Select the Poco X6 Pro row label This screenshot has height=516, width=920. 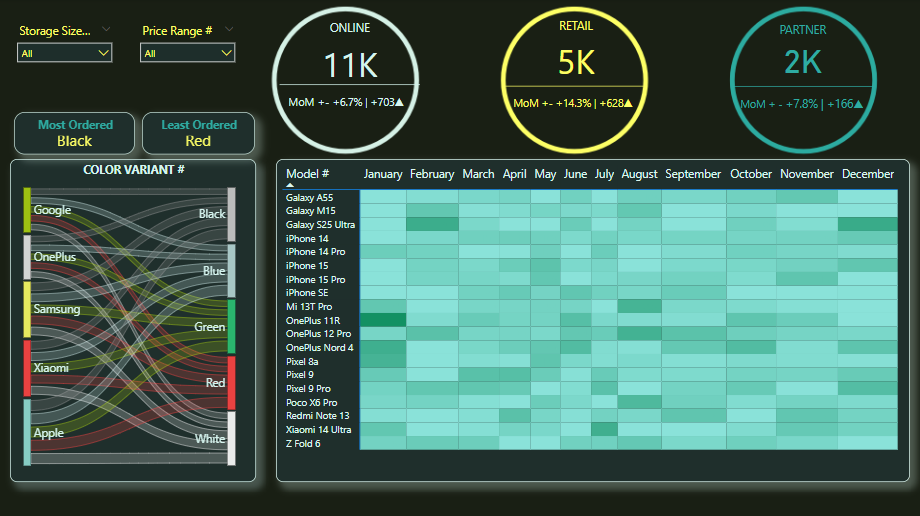(312, 403)
